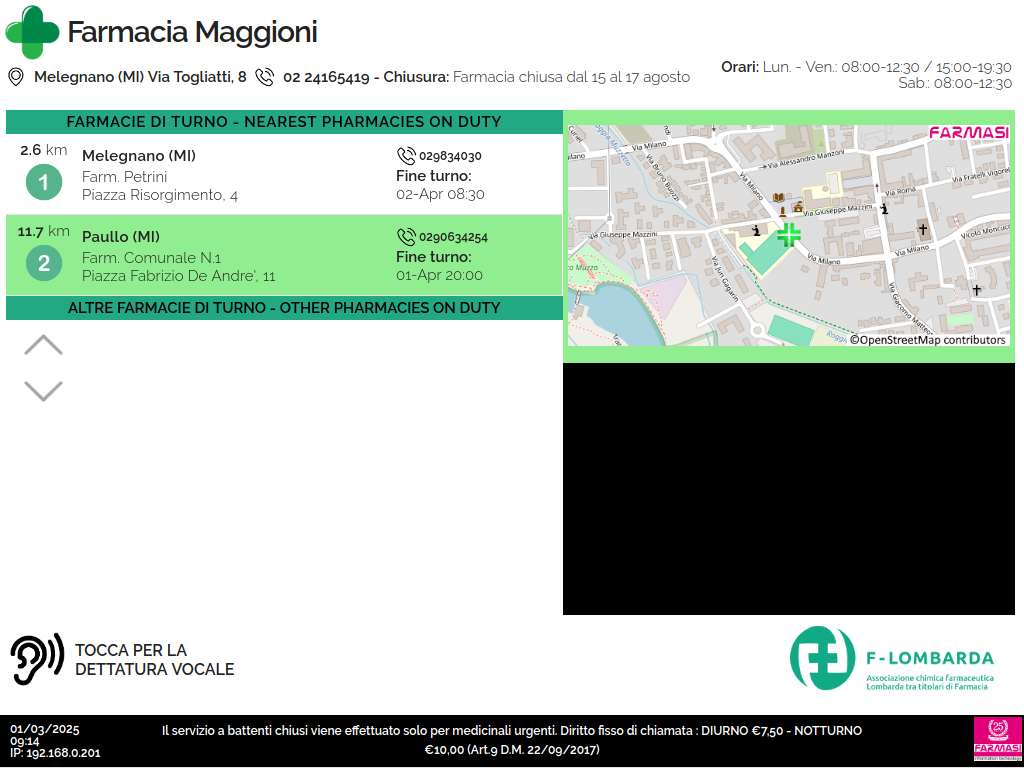Select the number 1 pharmacy circle badge
This screenshot has height=768, width=1024.
pyautogui.click(x=44, y=183)
